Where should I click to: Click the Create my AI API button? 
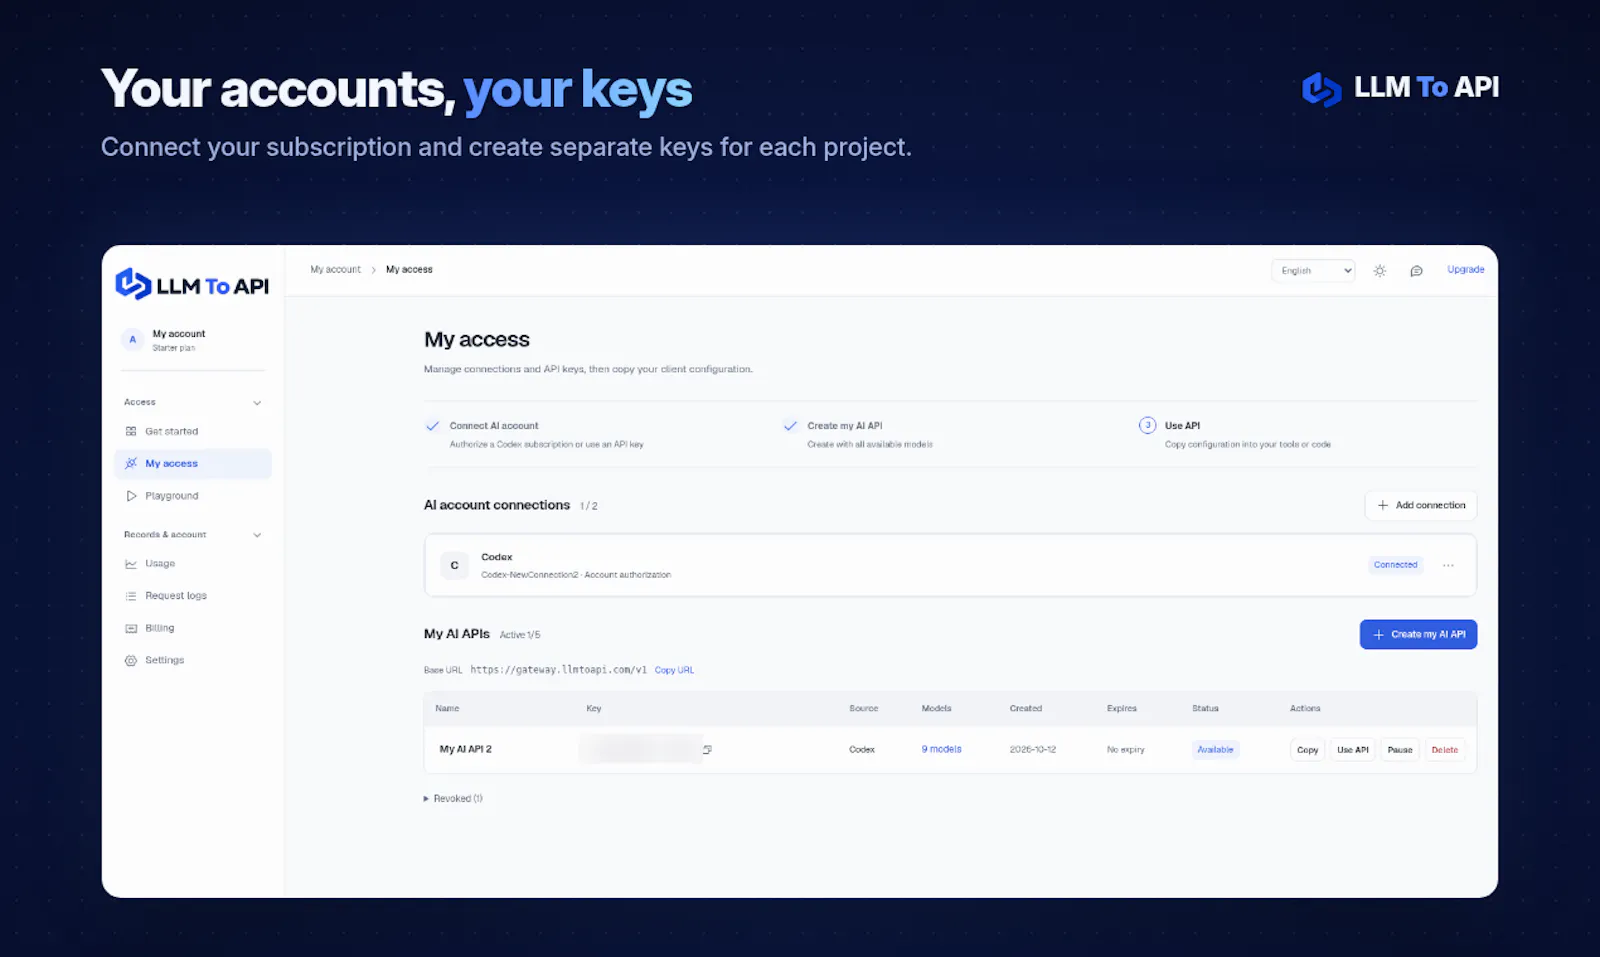click(x=1418, y=634)
